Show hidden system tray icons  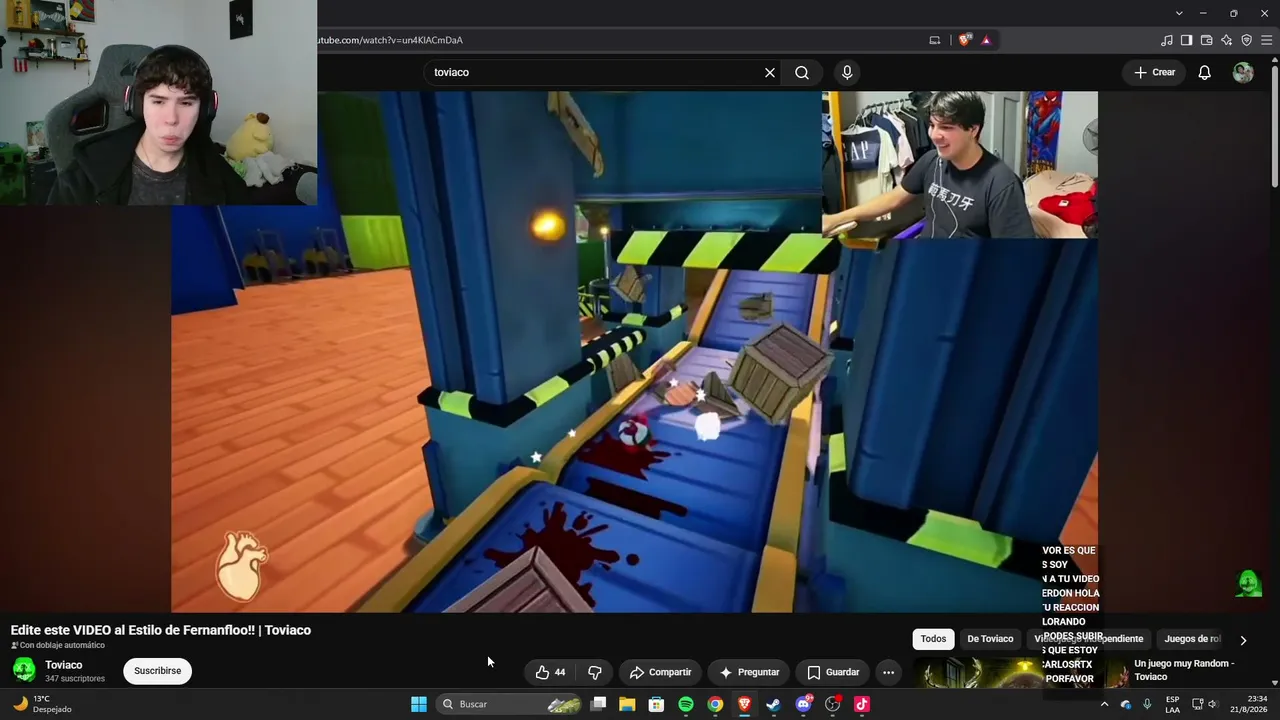1104,704
